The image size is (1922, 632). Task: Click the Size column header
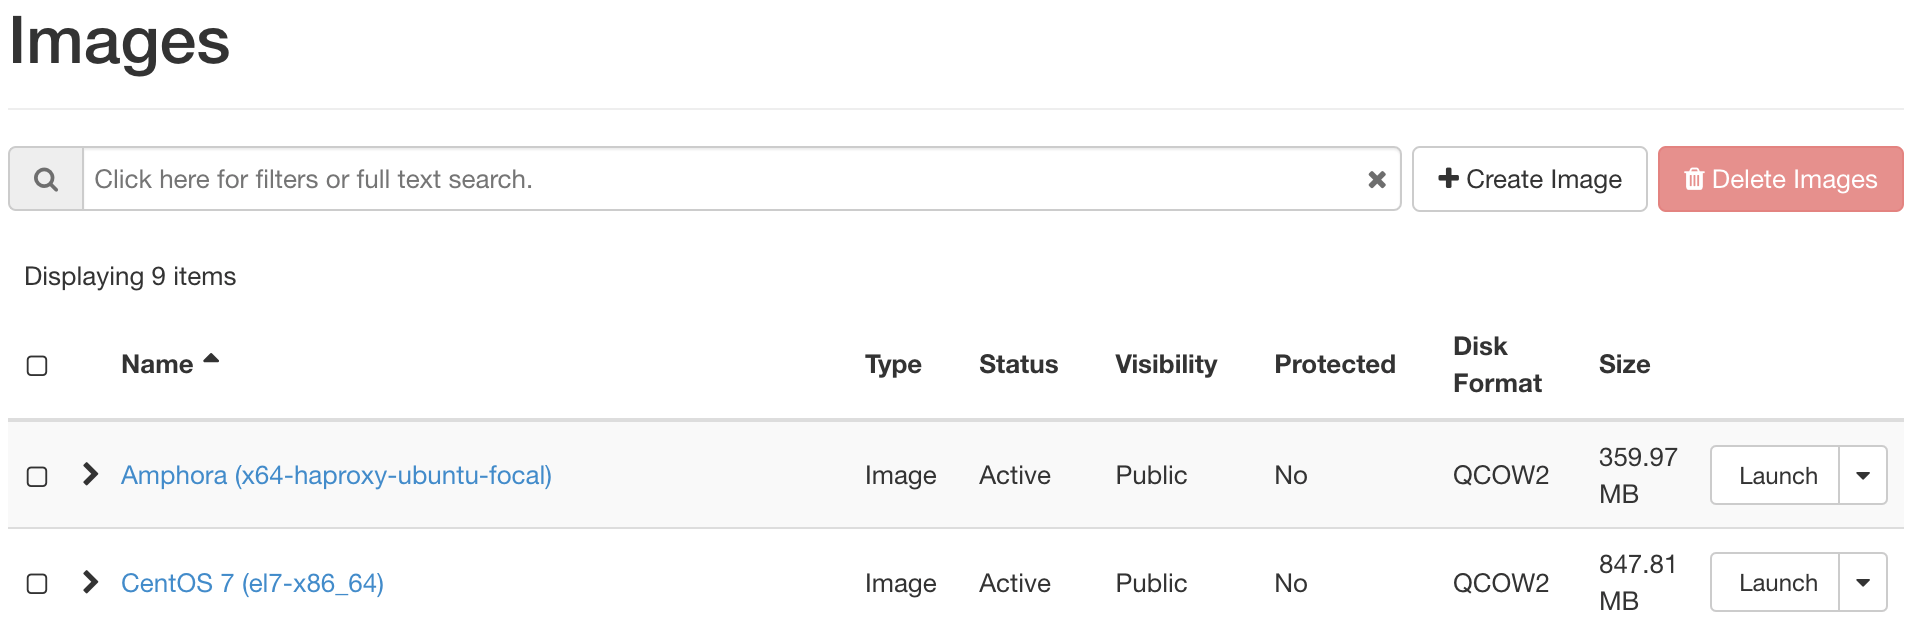pos(1624,363)
